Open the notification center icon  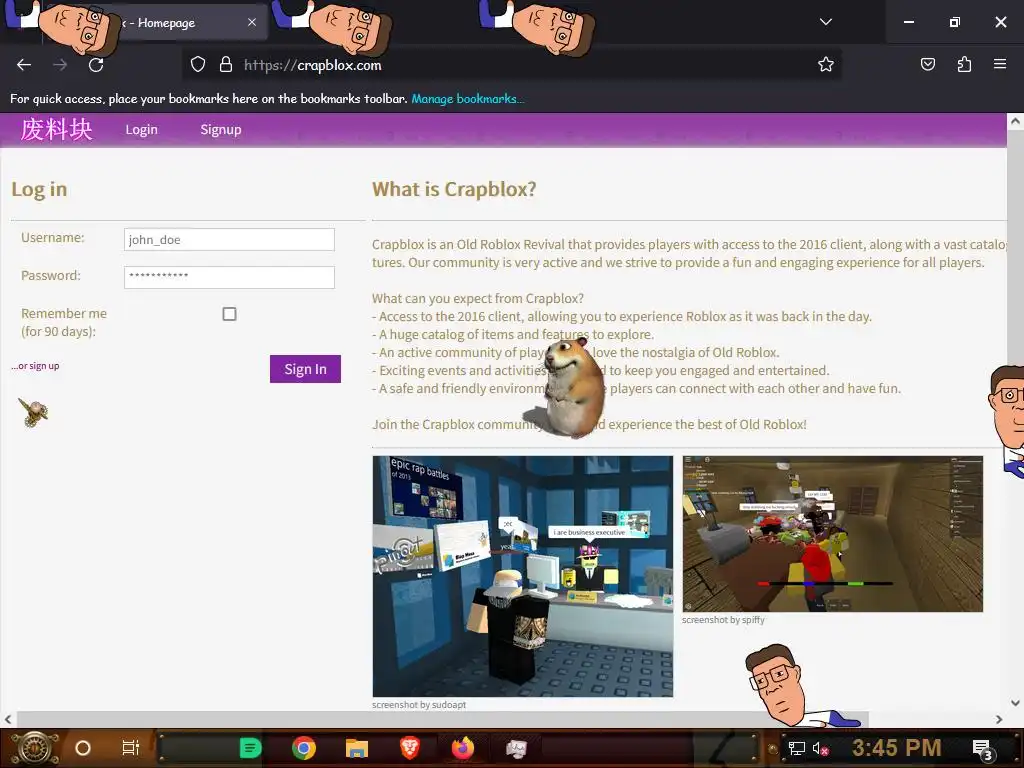983,749
